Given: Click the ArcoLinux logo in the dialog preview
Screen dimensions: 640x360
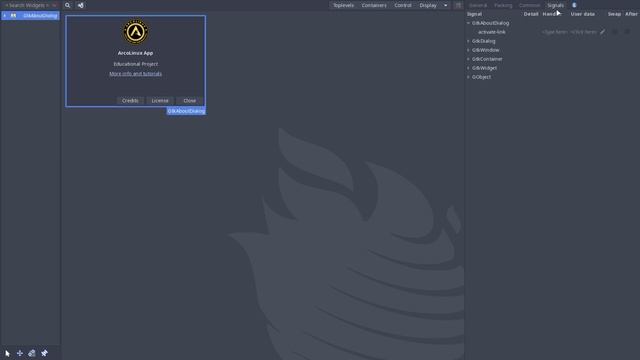Looking at the screenshot, I should click(x=136, y=31).
